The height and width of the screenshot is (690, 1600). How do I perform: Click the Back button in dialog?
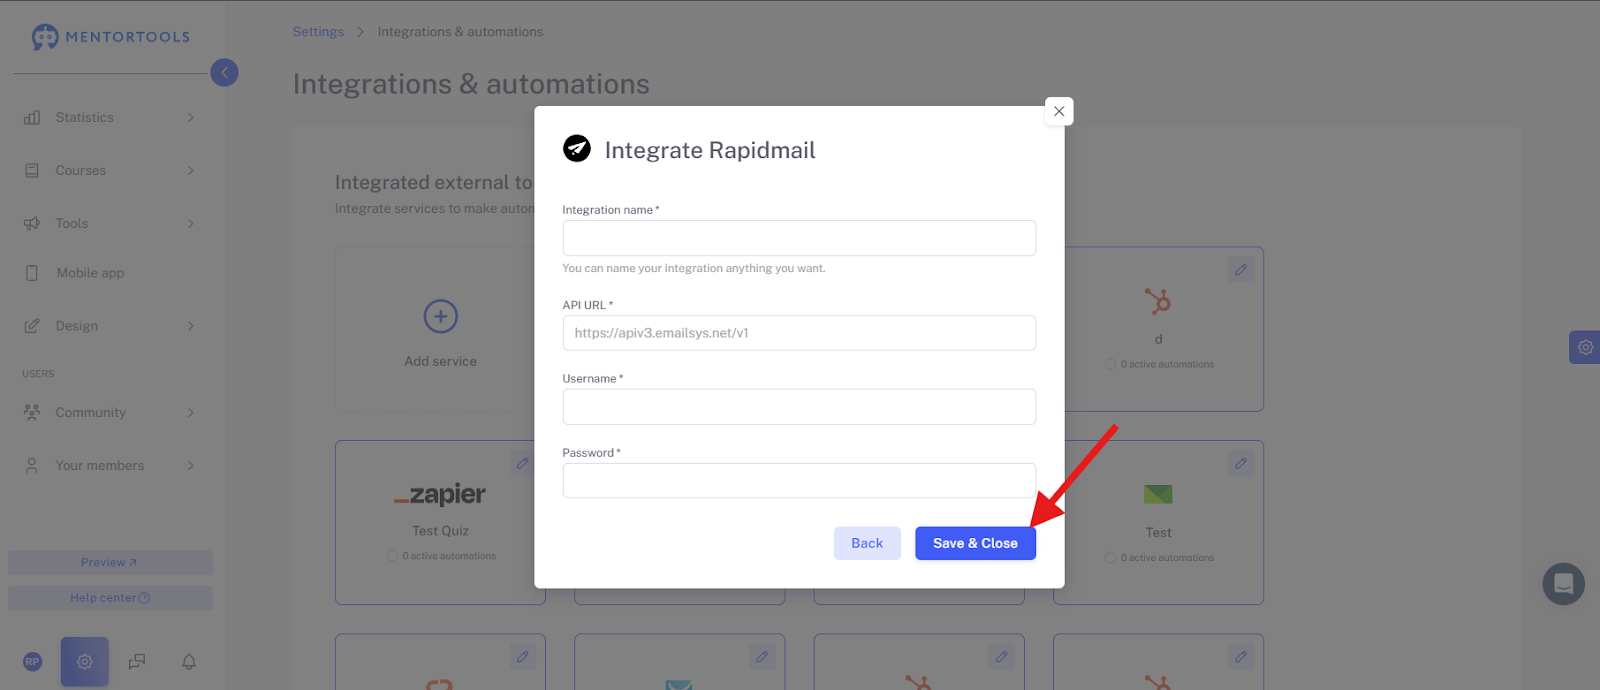867,543
